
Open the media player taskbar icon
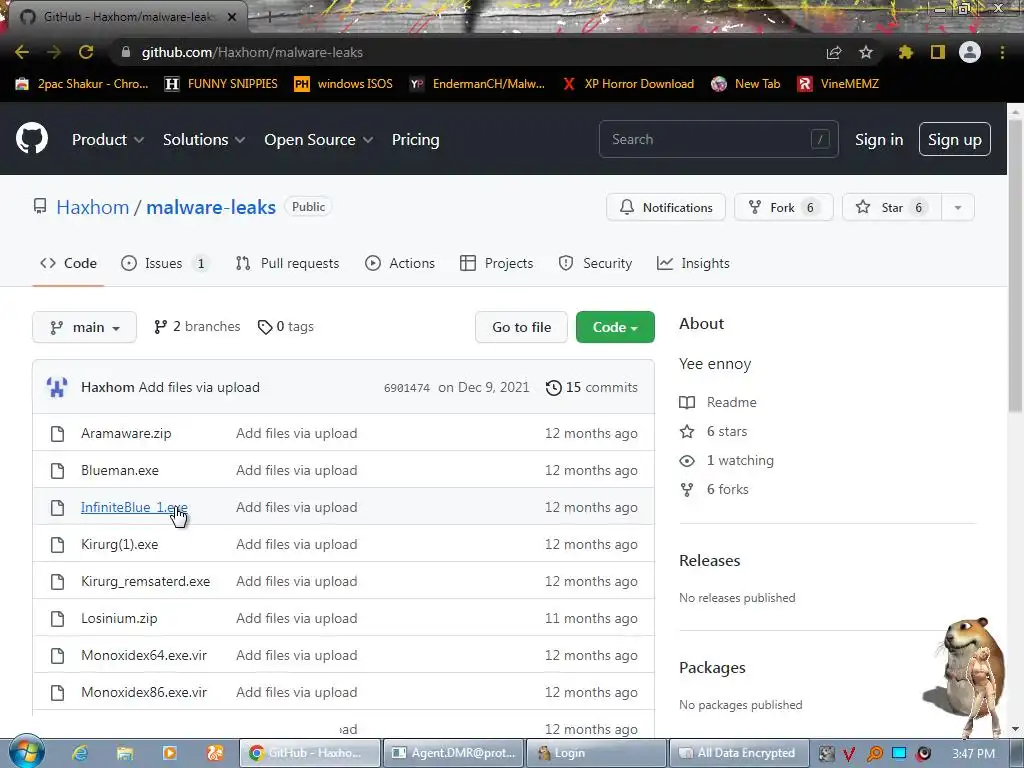170,753
